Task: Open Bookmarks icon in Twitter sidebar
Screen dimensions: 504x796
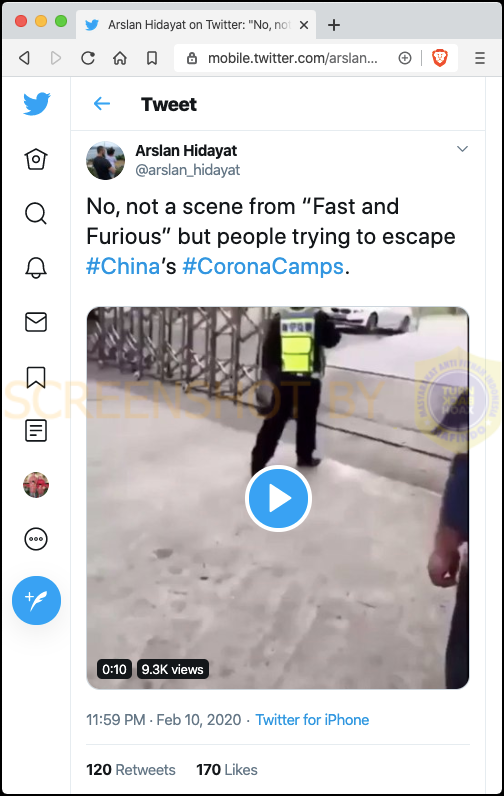Action: click(x=36, y=377)
